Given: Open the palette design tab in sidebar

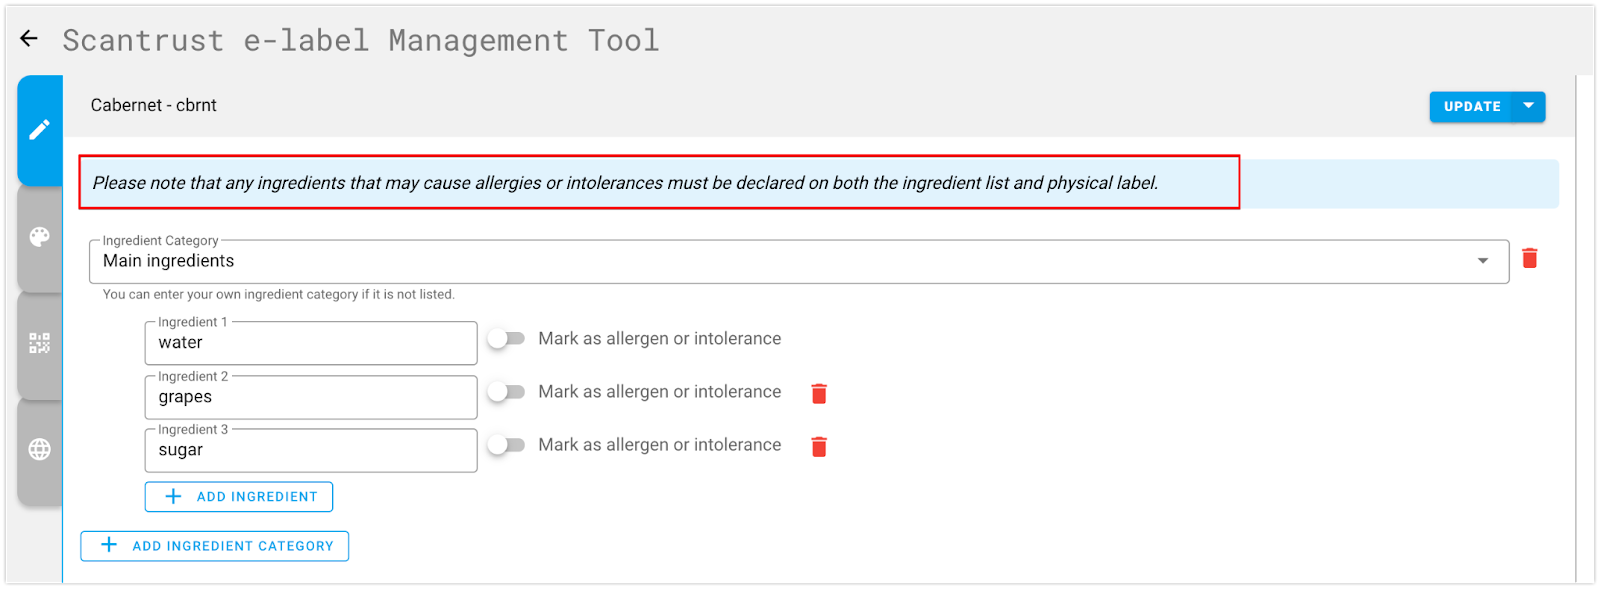Looking at the screenshot, I should 40,237.
